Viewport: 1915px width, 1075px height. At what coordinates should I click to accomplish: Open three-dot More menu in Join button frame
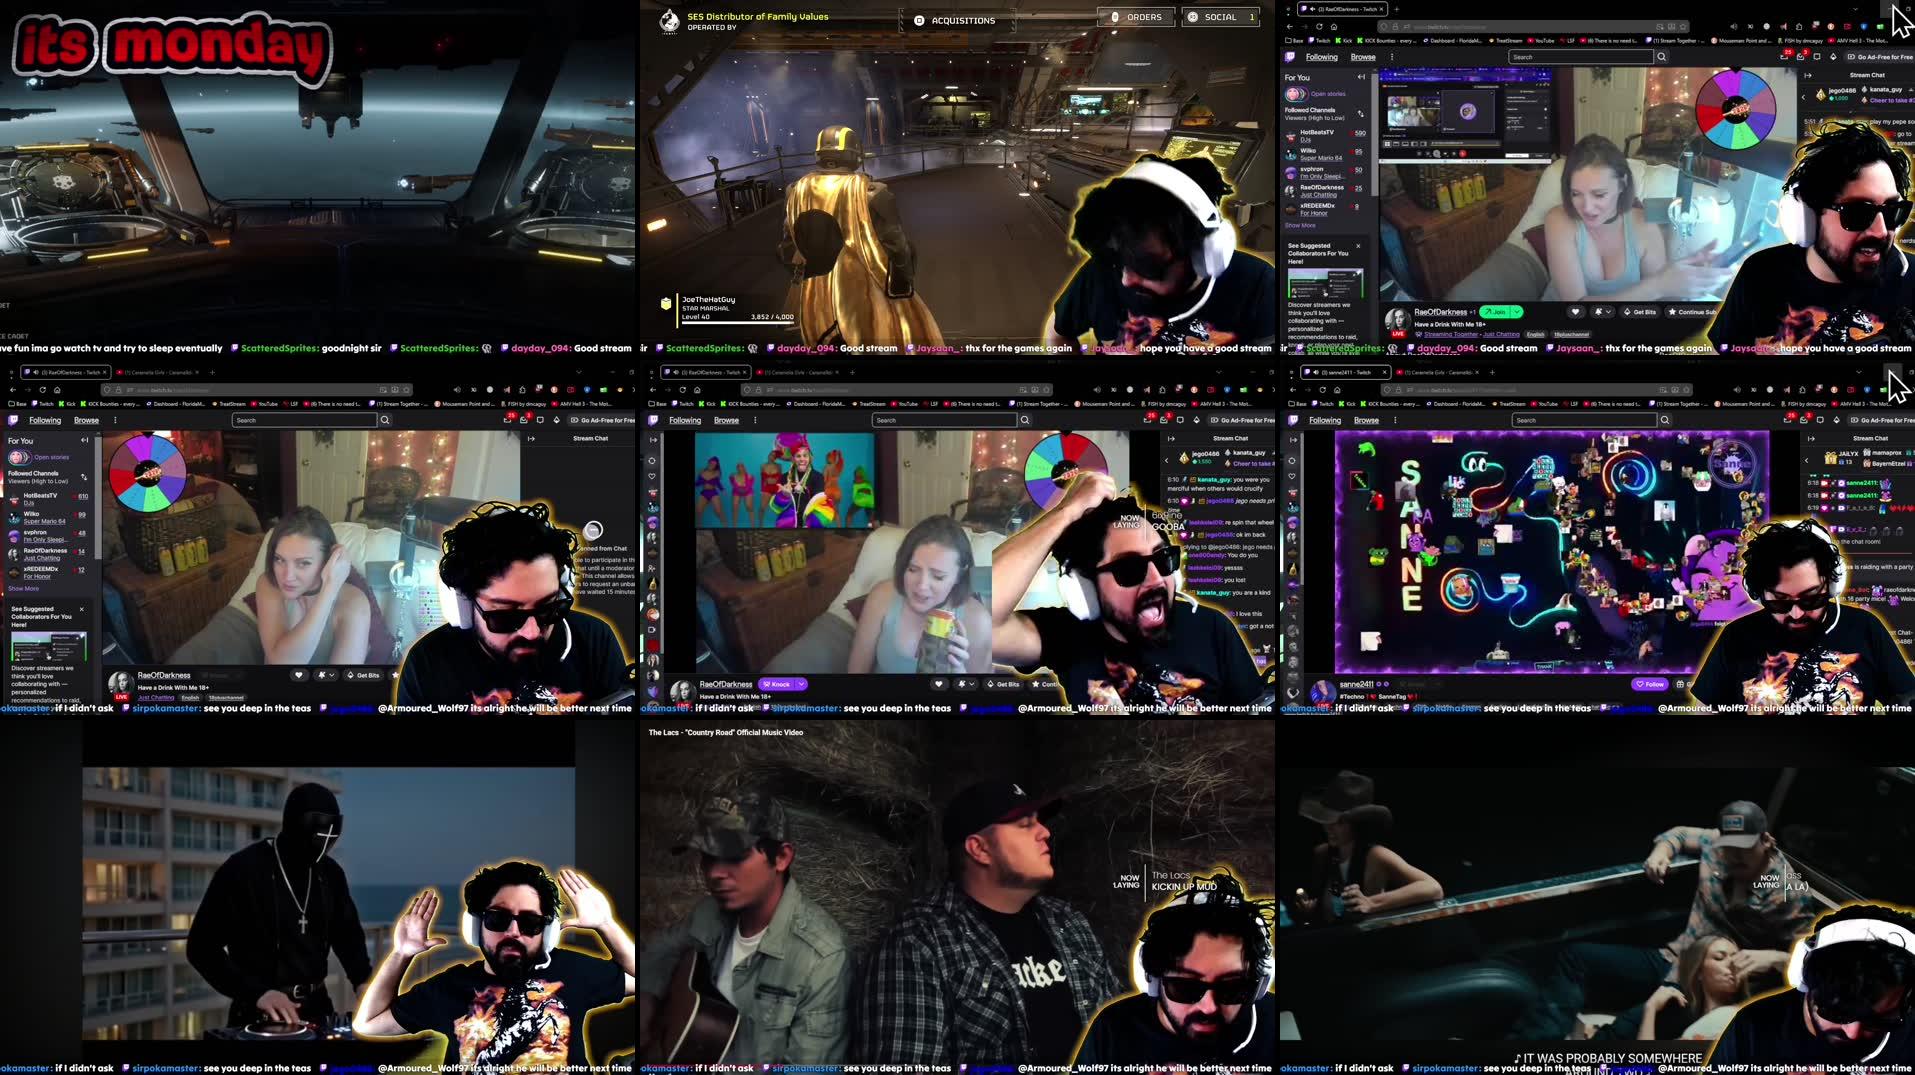click(1391, 57)
